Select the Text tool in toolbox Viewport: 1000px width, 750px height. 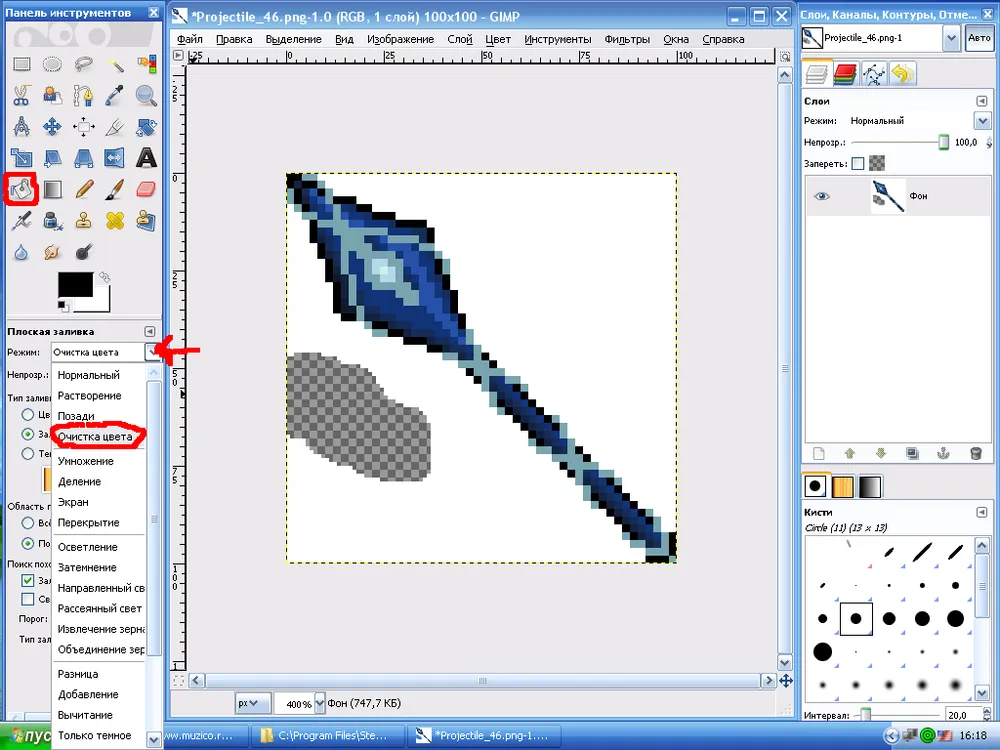pyautogui.click(x=146, y=158)
